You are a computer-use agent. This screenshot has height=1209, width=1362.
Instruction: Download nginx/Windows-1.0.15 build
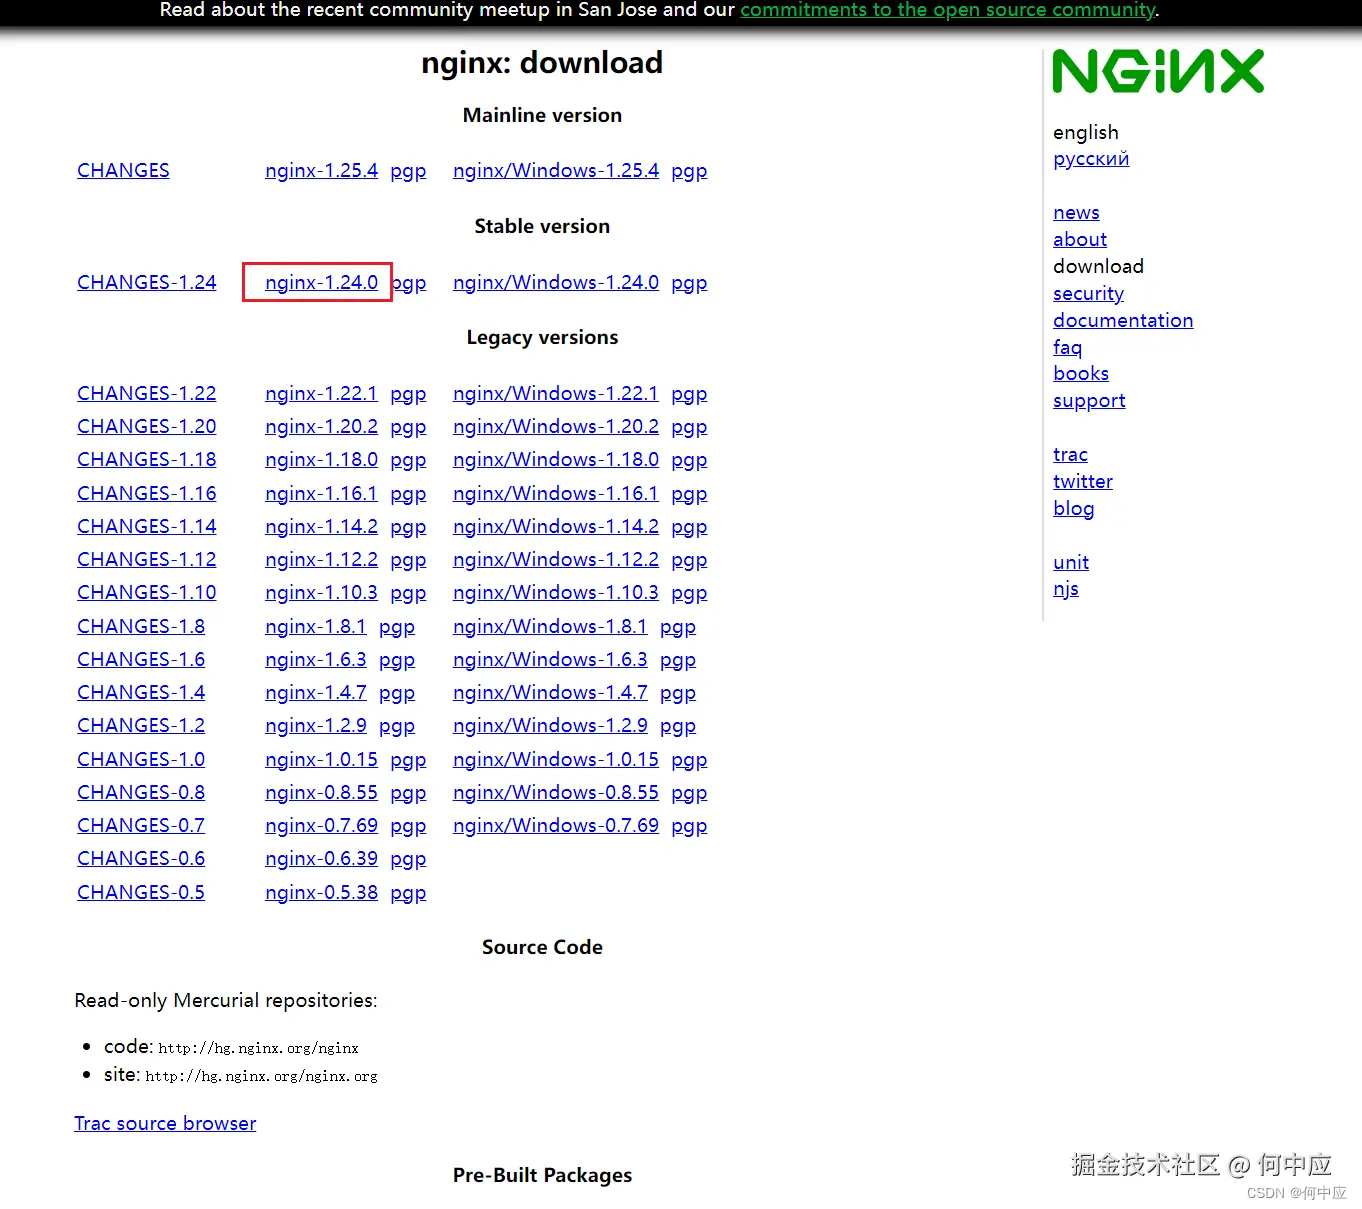pyautogui.click(x=556, y=760)
